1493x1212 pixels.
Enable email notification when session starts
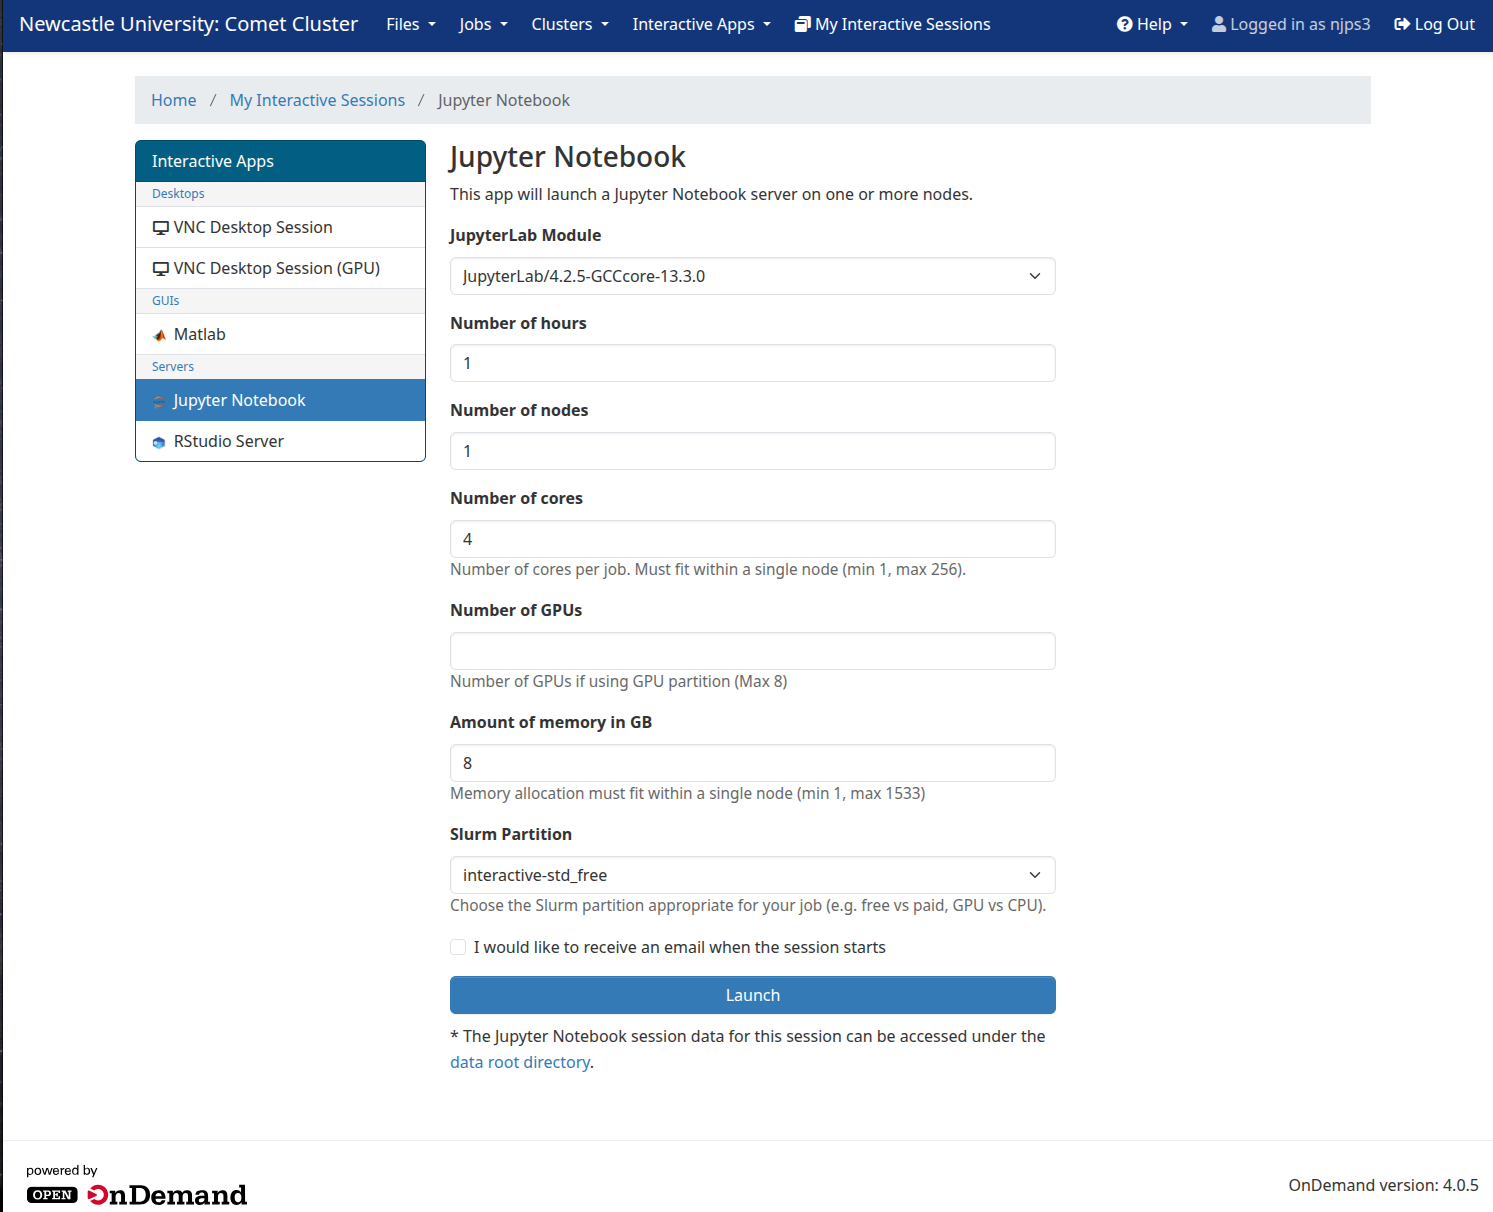tap(458, 947)
